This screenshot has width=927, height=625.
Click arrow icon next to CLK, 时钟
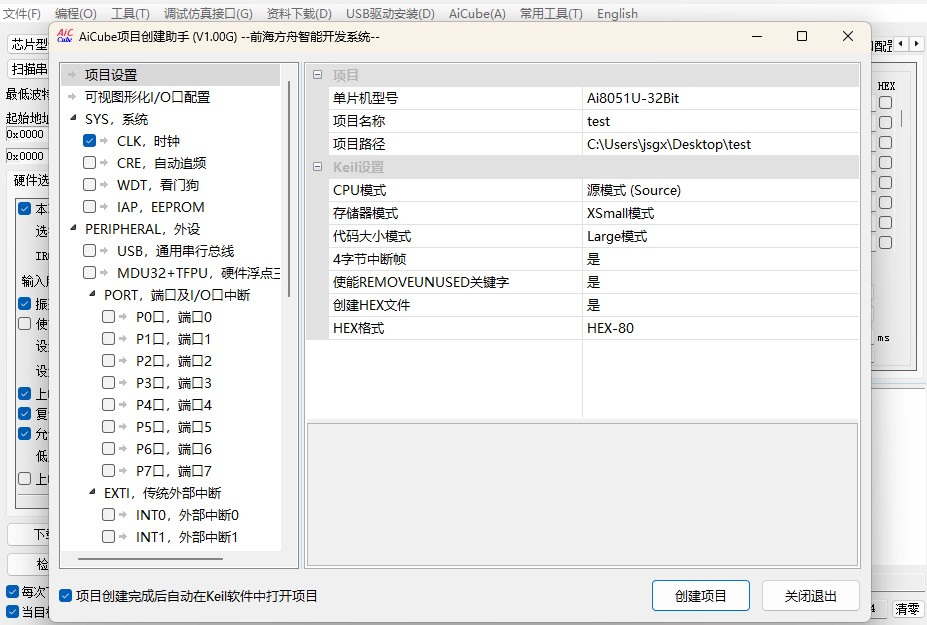pyautogui.click(x=104, y=141)
